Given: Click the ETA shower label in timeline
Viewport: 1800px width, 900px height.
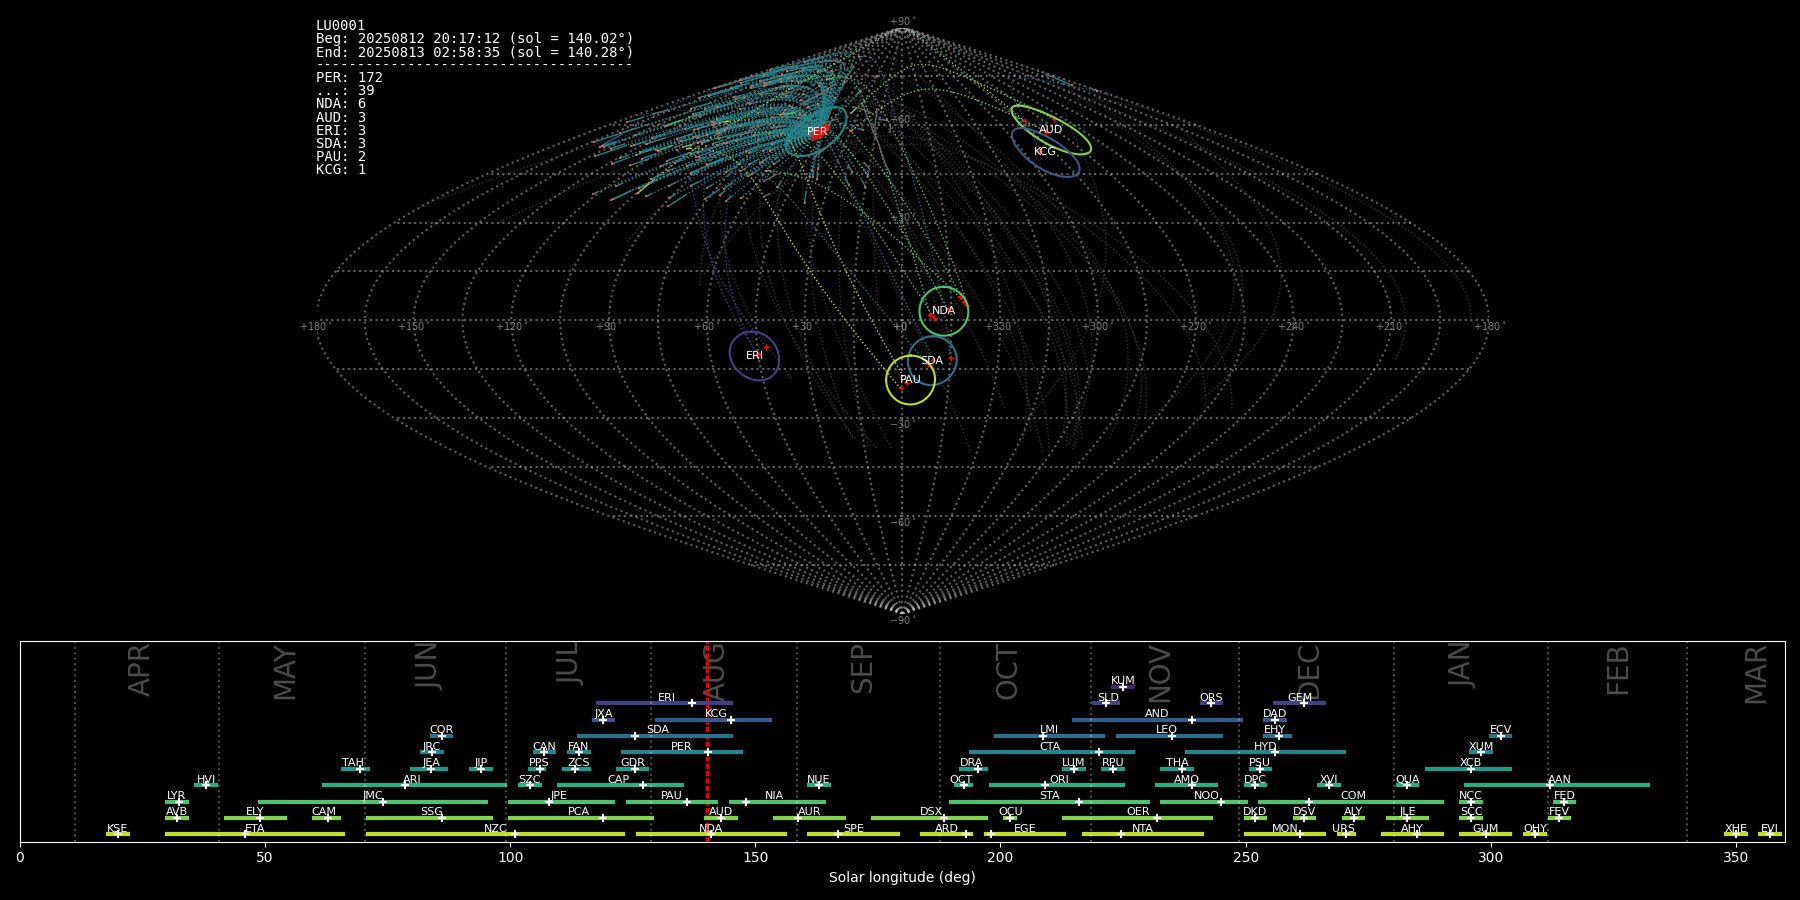Looking at the screenshot, I should [255, 829].
